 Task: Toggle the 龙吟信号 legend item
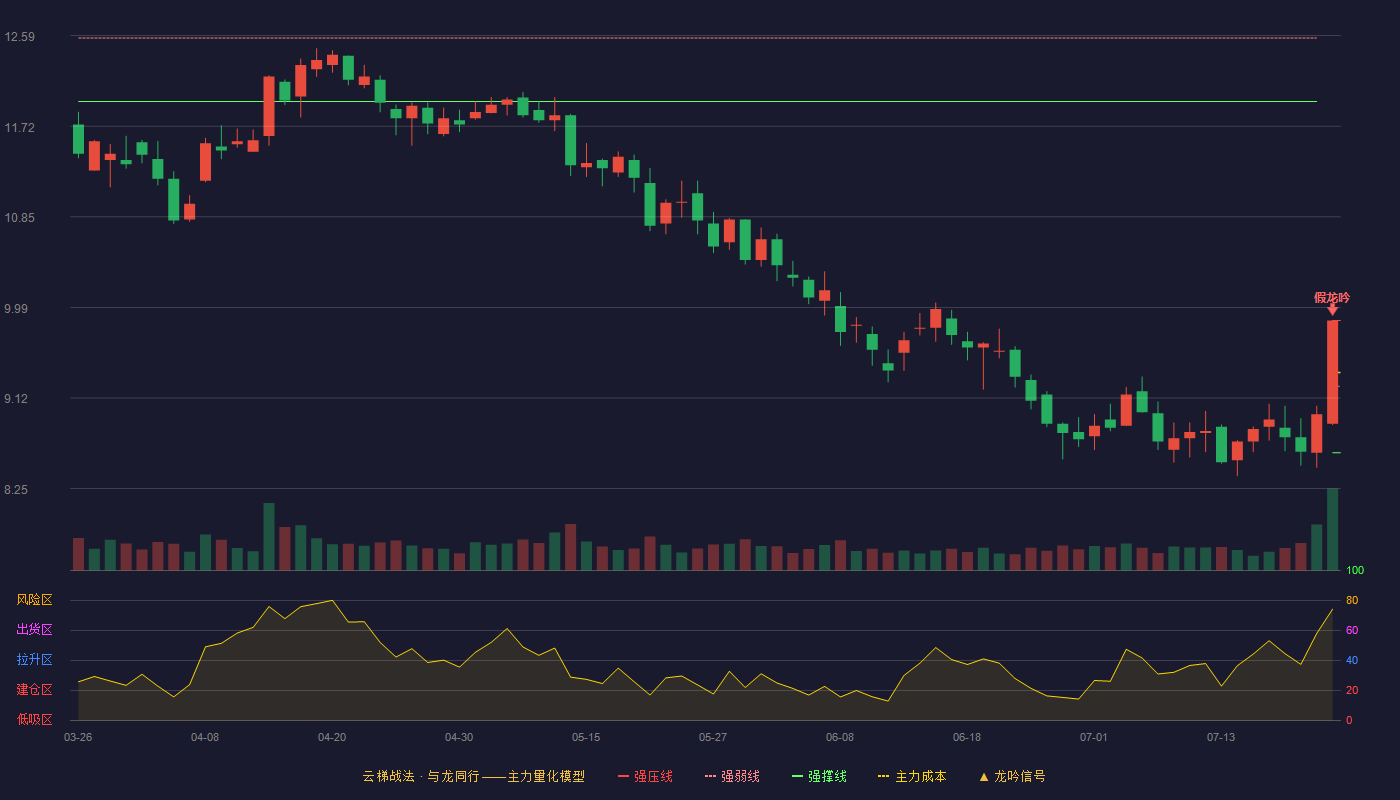click(1012, 776)
